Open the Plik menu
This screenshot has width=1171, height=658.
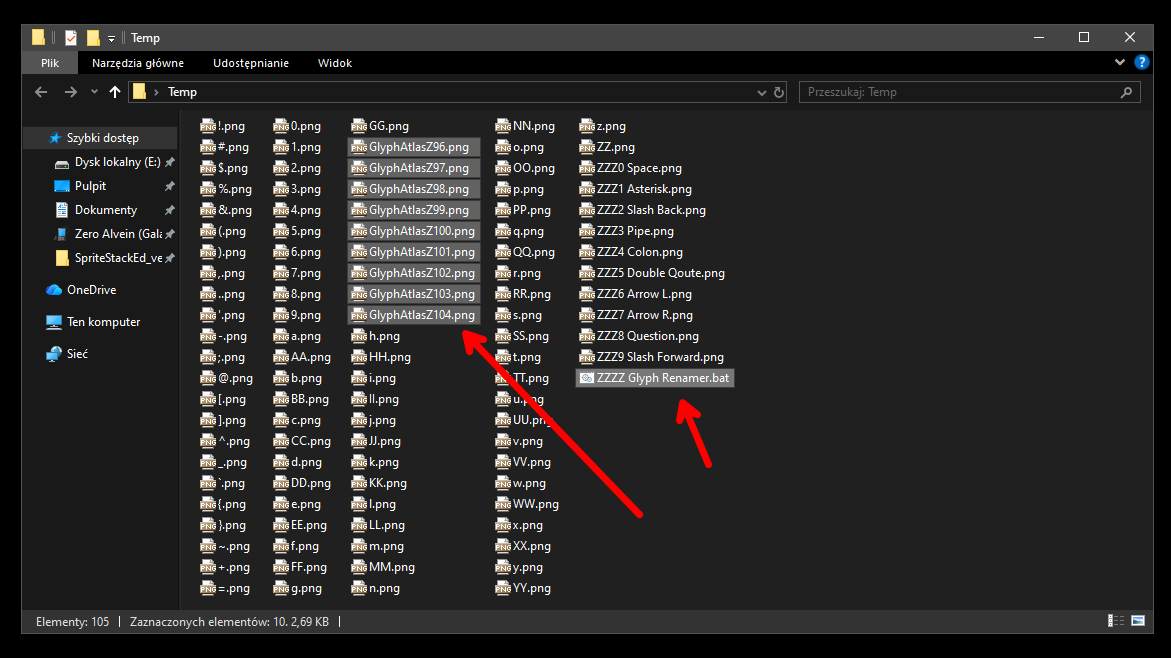coord(50,63)
